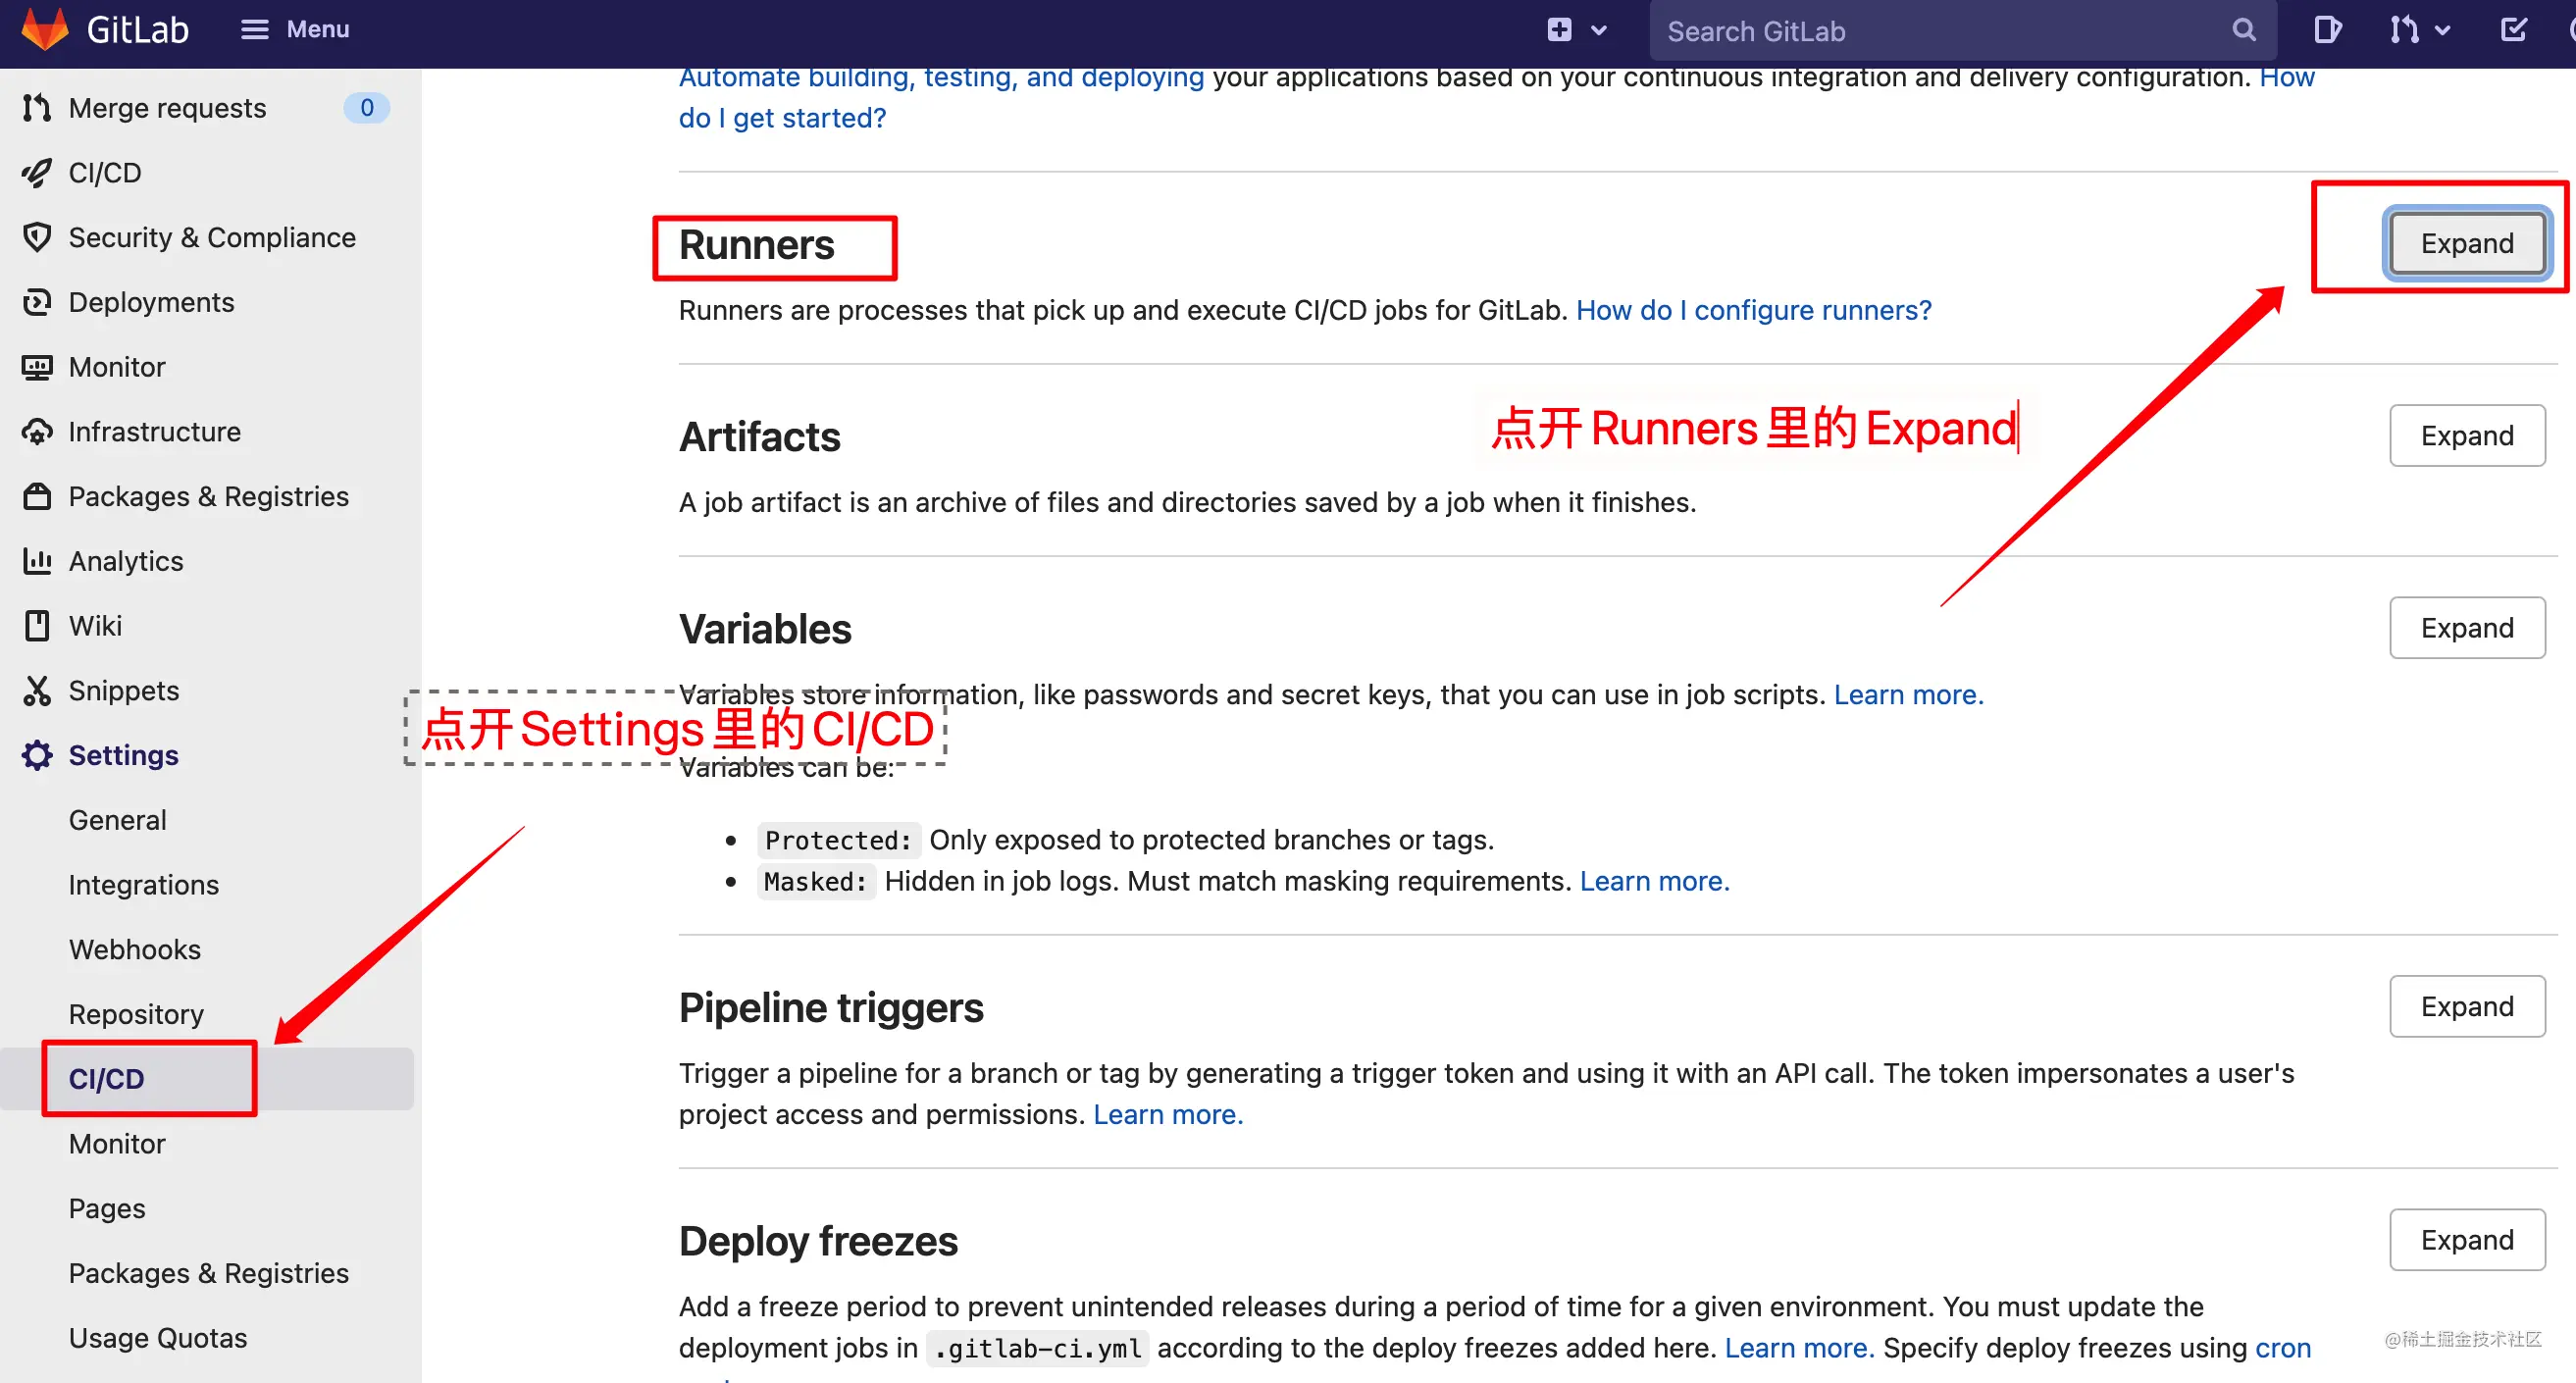The height and width of the screenshot is (1383, 2576).
Task: Open Learn more link after job scripts
Action: coord(1909,694)
